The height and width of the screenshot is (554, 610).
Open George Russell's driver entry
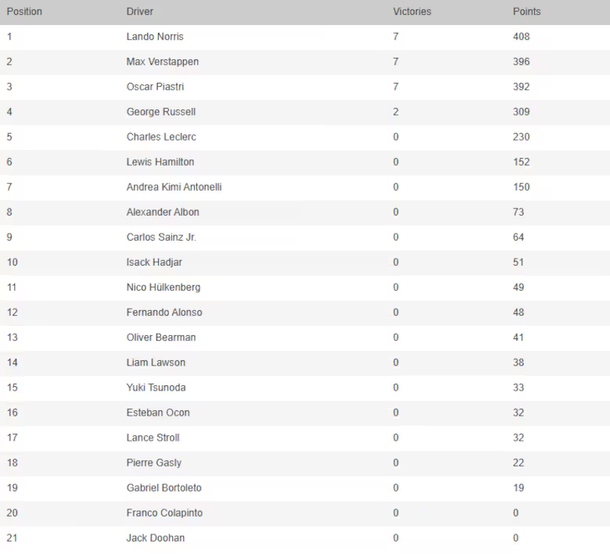(161, 112)
